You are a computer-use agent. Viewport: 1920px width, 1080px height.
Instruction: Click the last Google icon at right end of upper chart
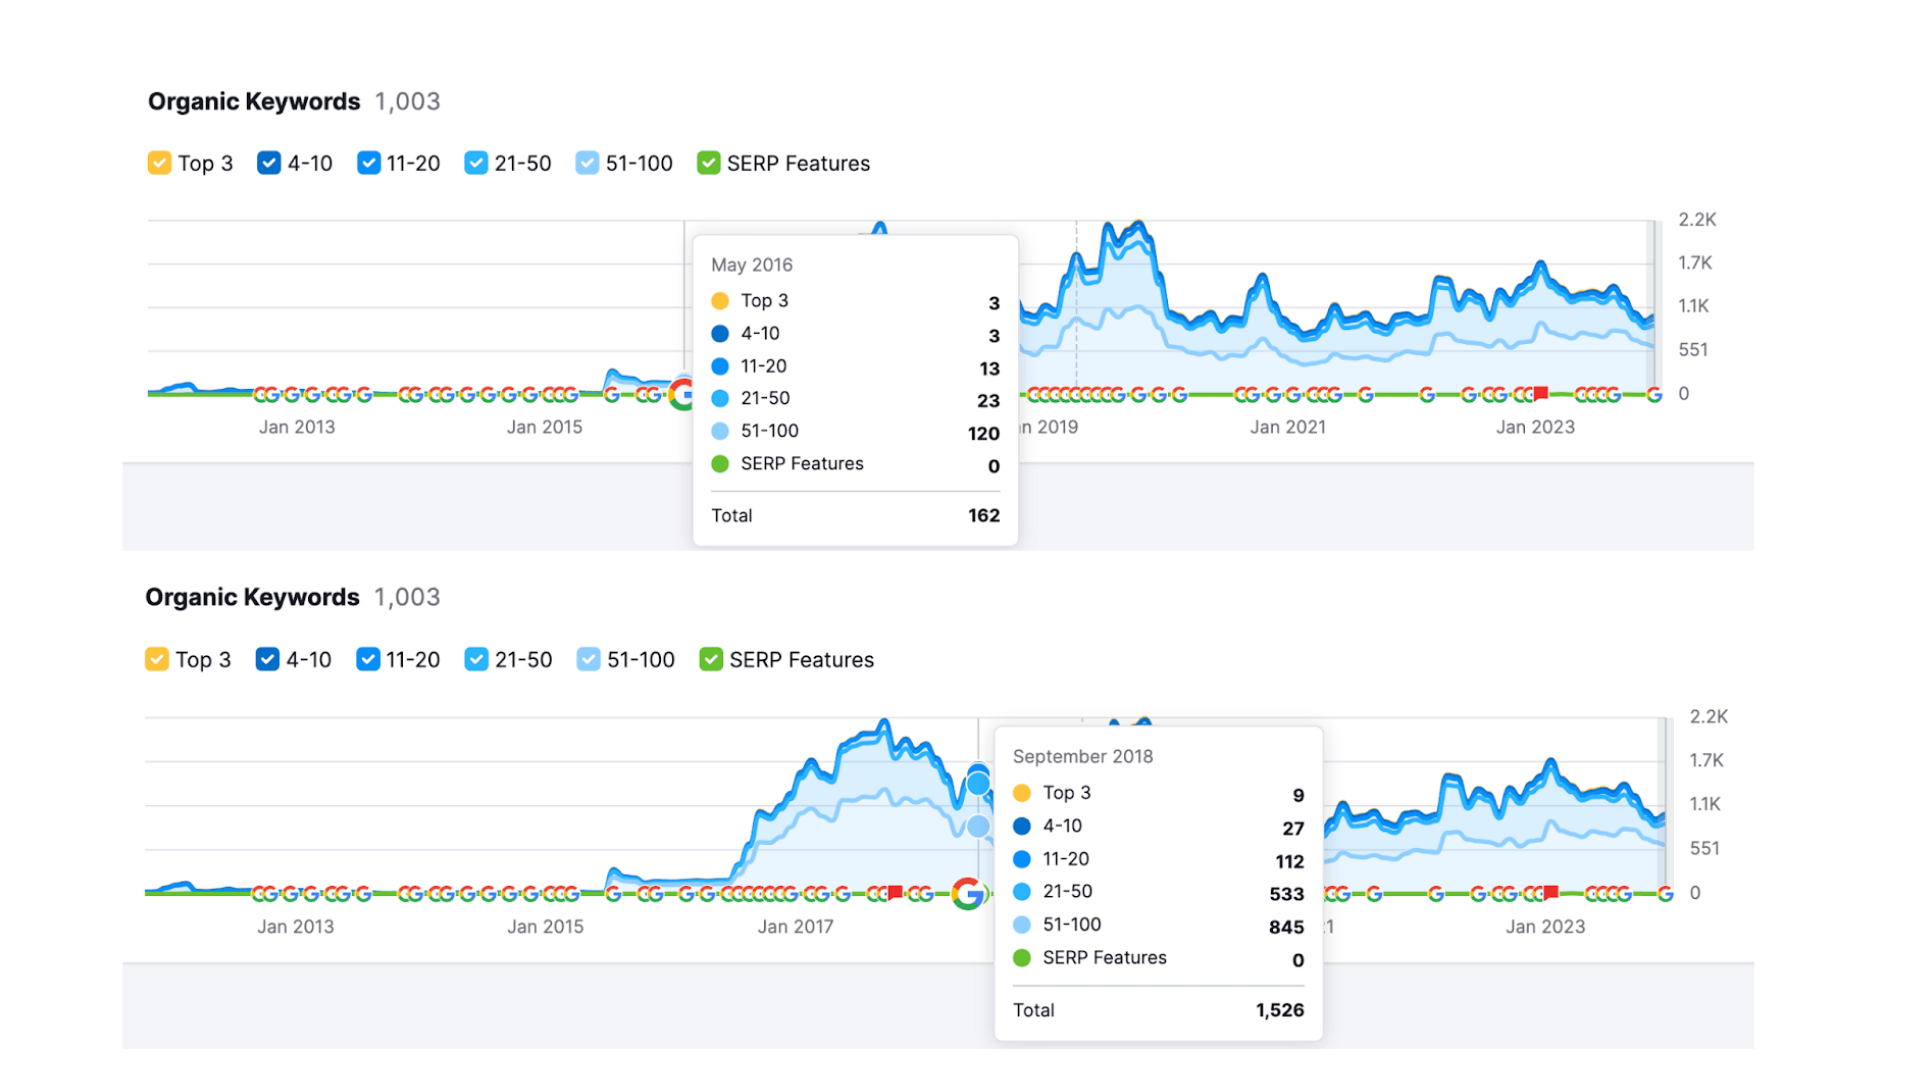(x=1654, y=395)
